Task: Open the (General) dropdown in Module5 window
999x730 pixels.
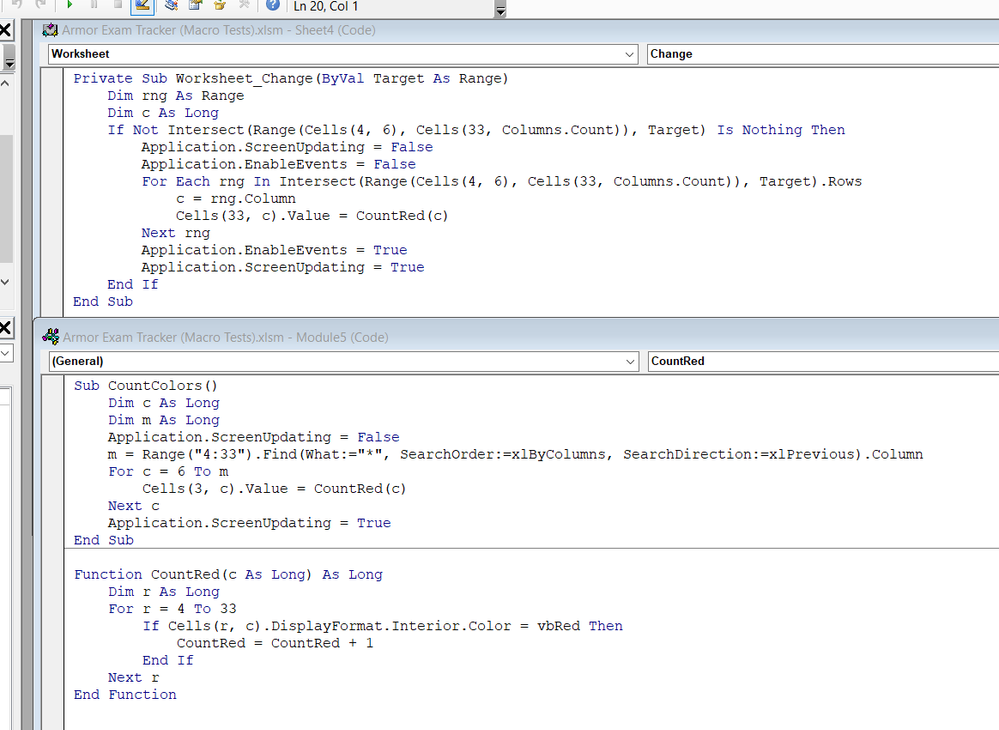Action: pos(631,361)
